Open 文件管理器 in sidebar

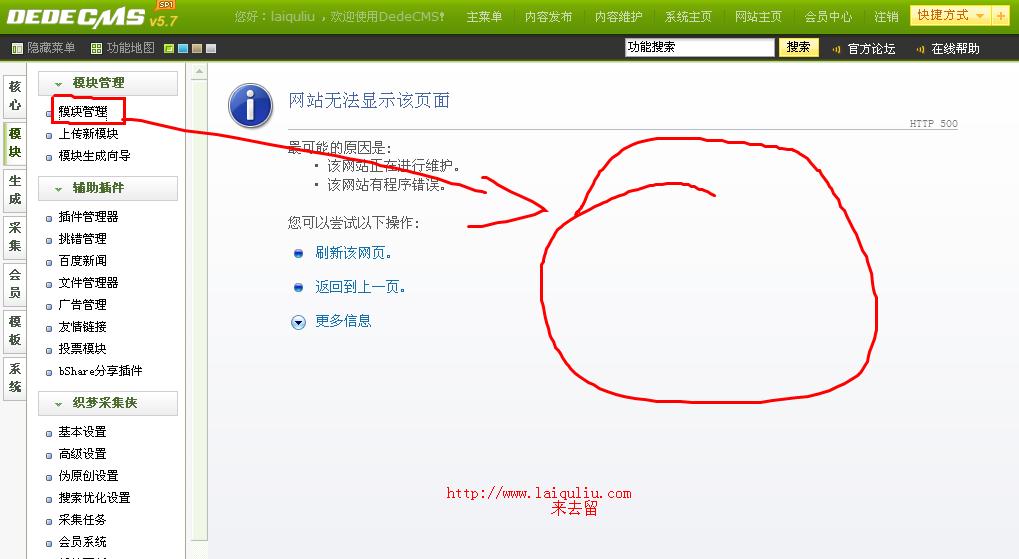(88, 283)
